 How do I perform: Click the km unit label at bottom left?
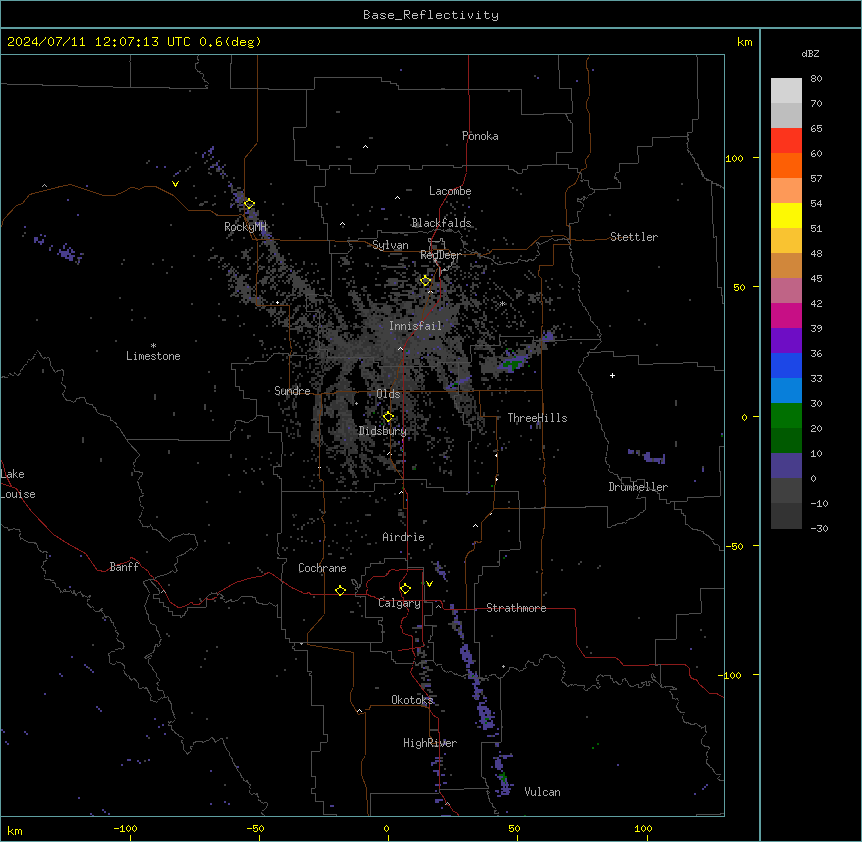(x=15, y=831)
